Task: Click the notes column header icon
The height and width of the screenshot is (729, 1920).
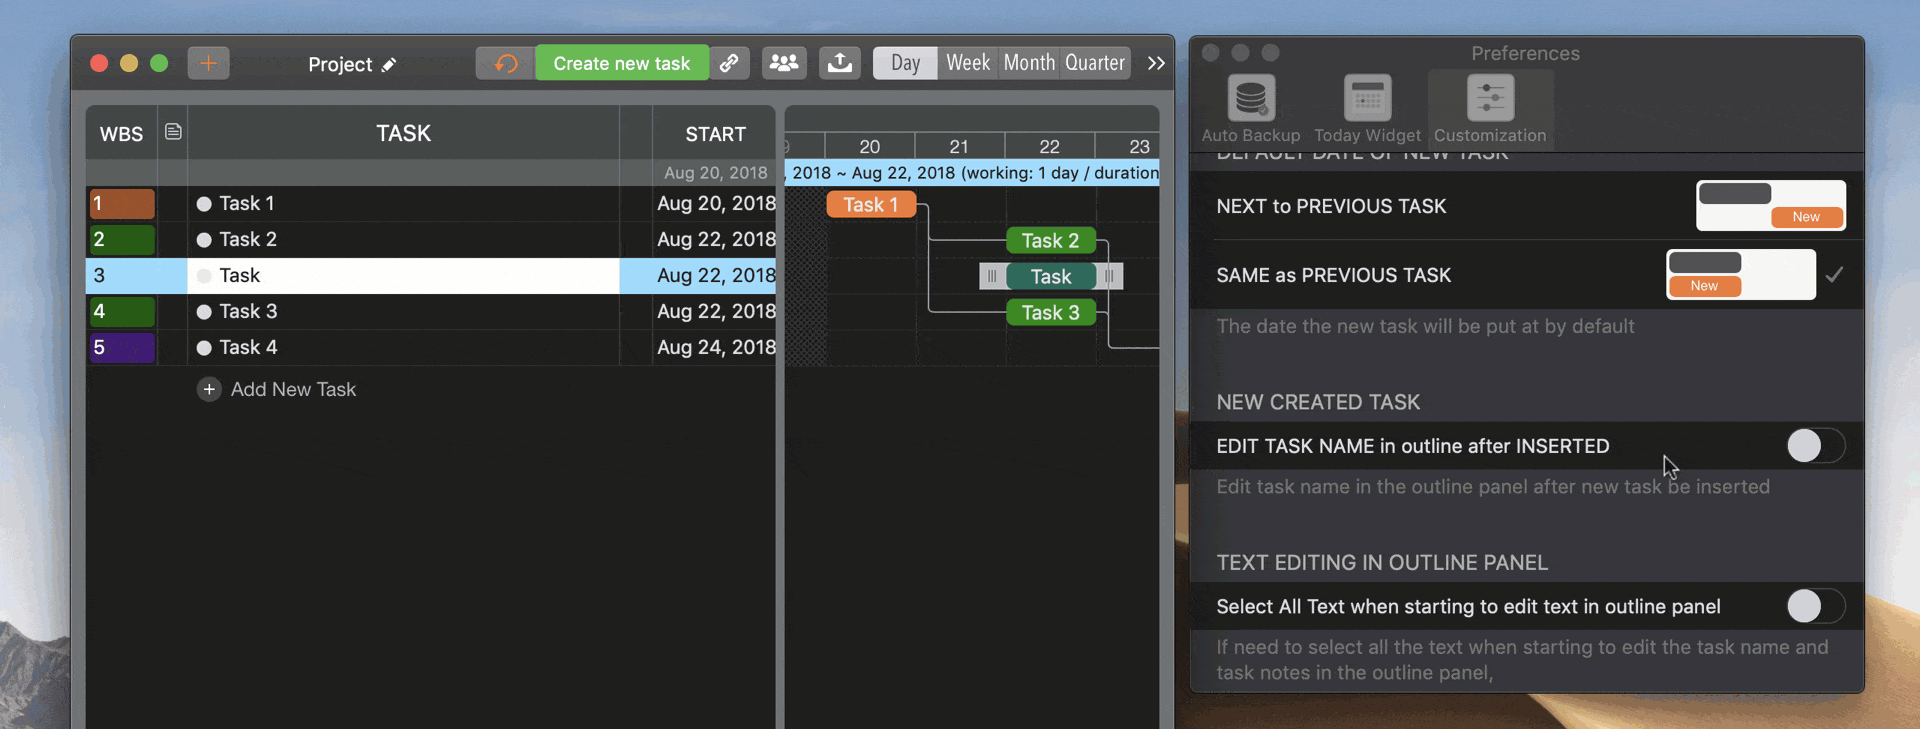Action: click(x=173, y=132)
